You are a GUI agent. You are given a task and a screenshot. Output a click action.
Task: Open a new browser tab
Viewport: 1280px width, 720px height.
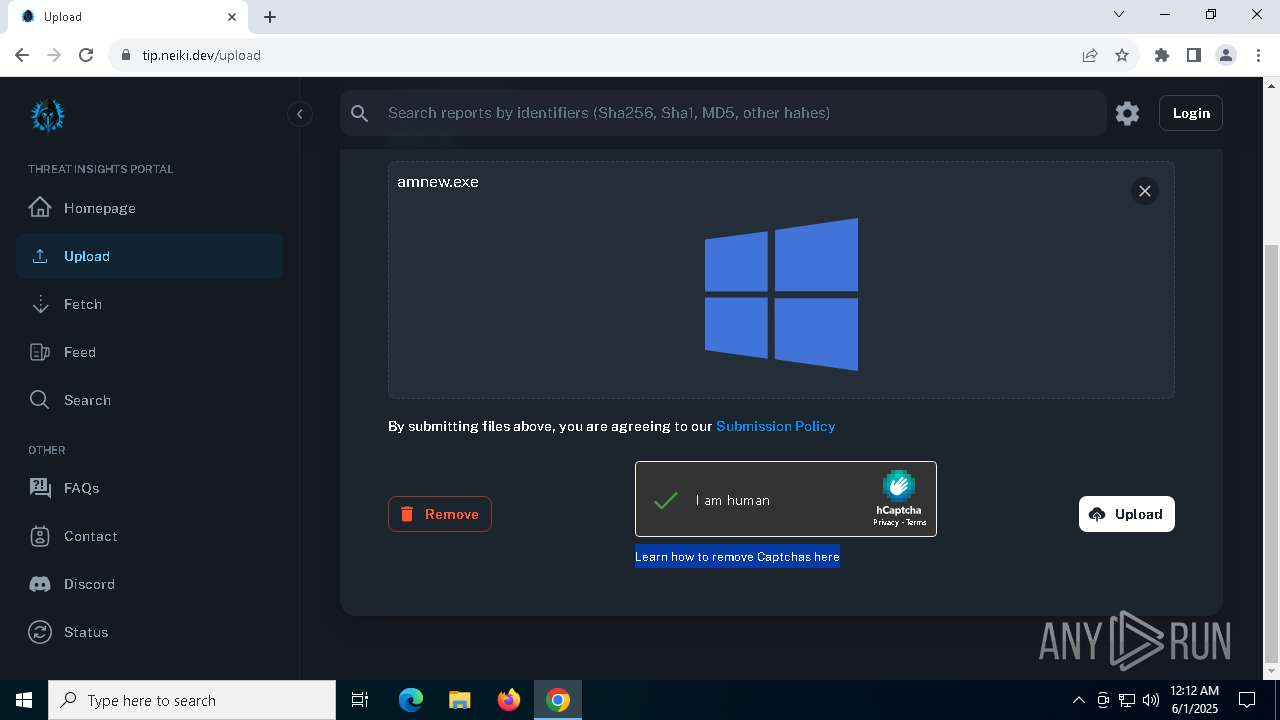coord(270,17)
